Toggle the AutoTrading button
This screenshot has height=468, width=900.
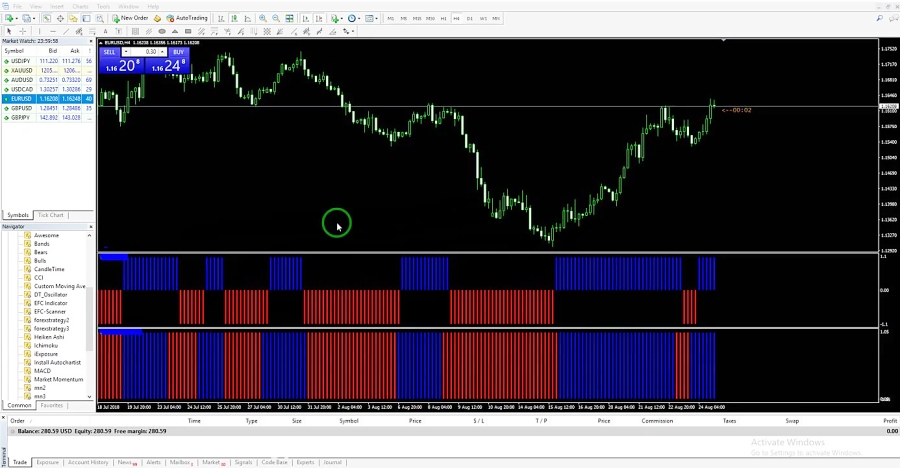tap(187, 18)
